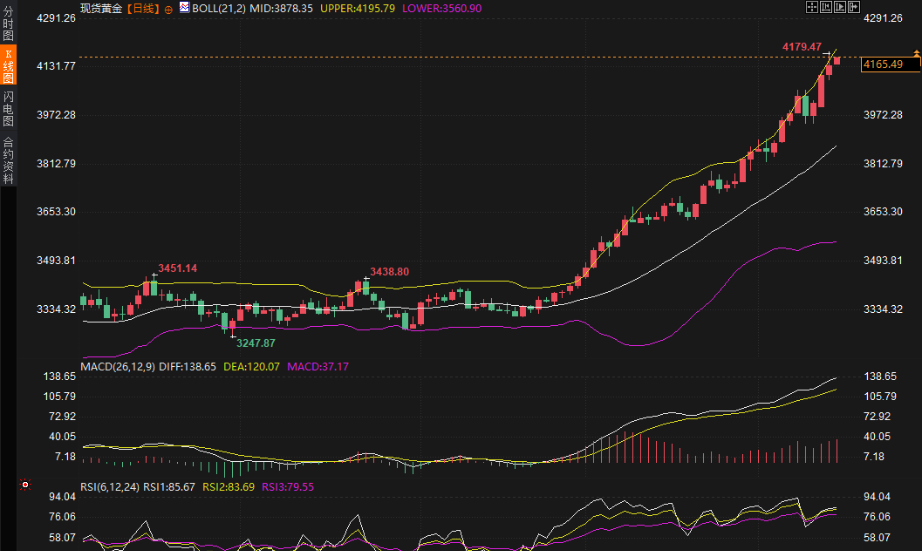Click the red dot marker left of RSI panel
The image size is (922, 551).
tap(25, 484)
